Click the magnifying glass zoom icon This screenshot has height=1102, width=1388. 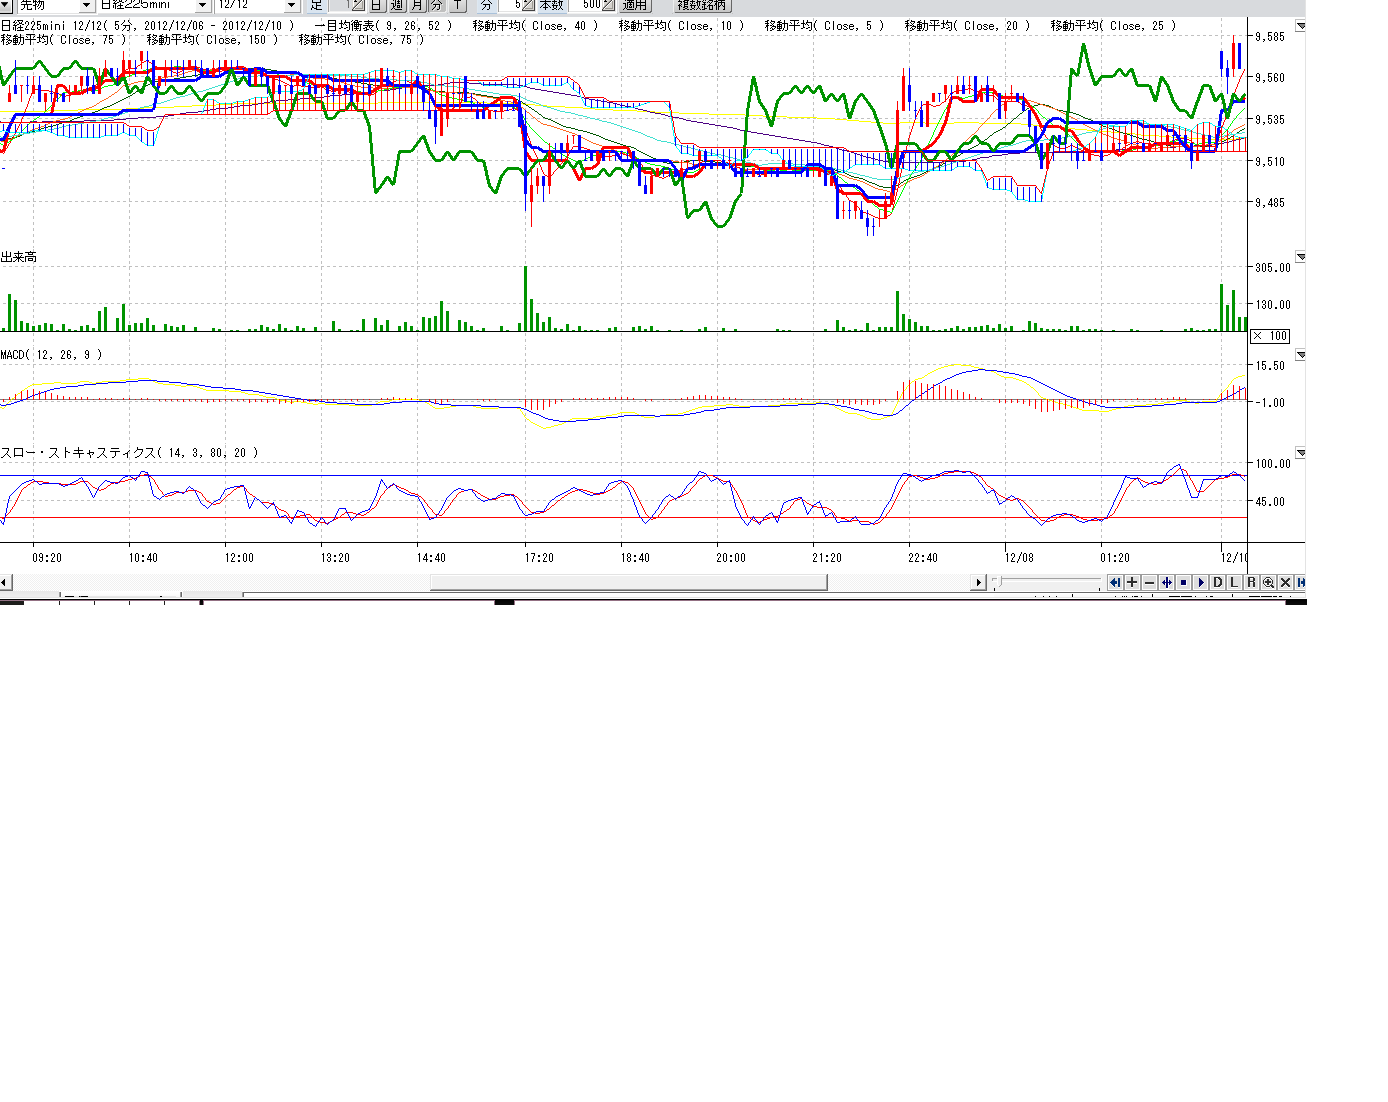coord(1268,583)
